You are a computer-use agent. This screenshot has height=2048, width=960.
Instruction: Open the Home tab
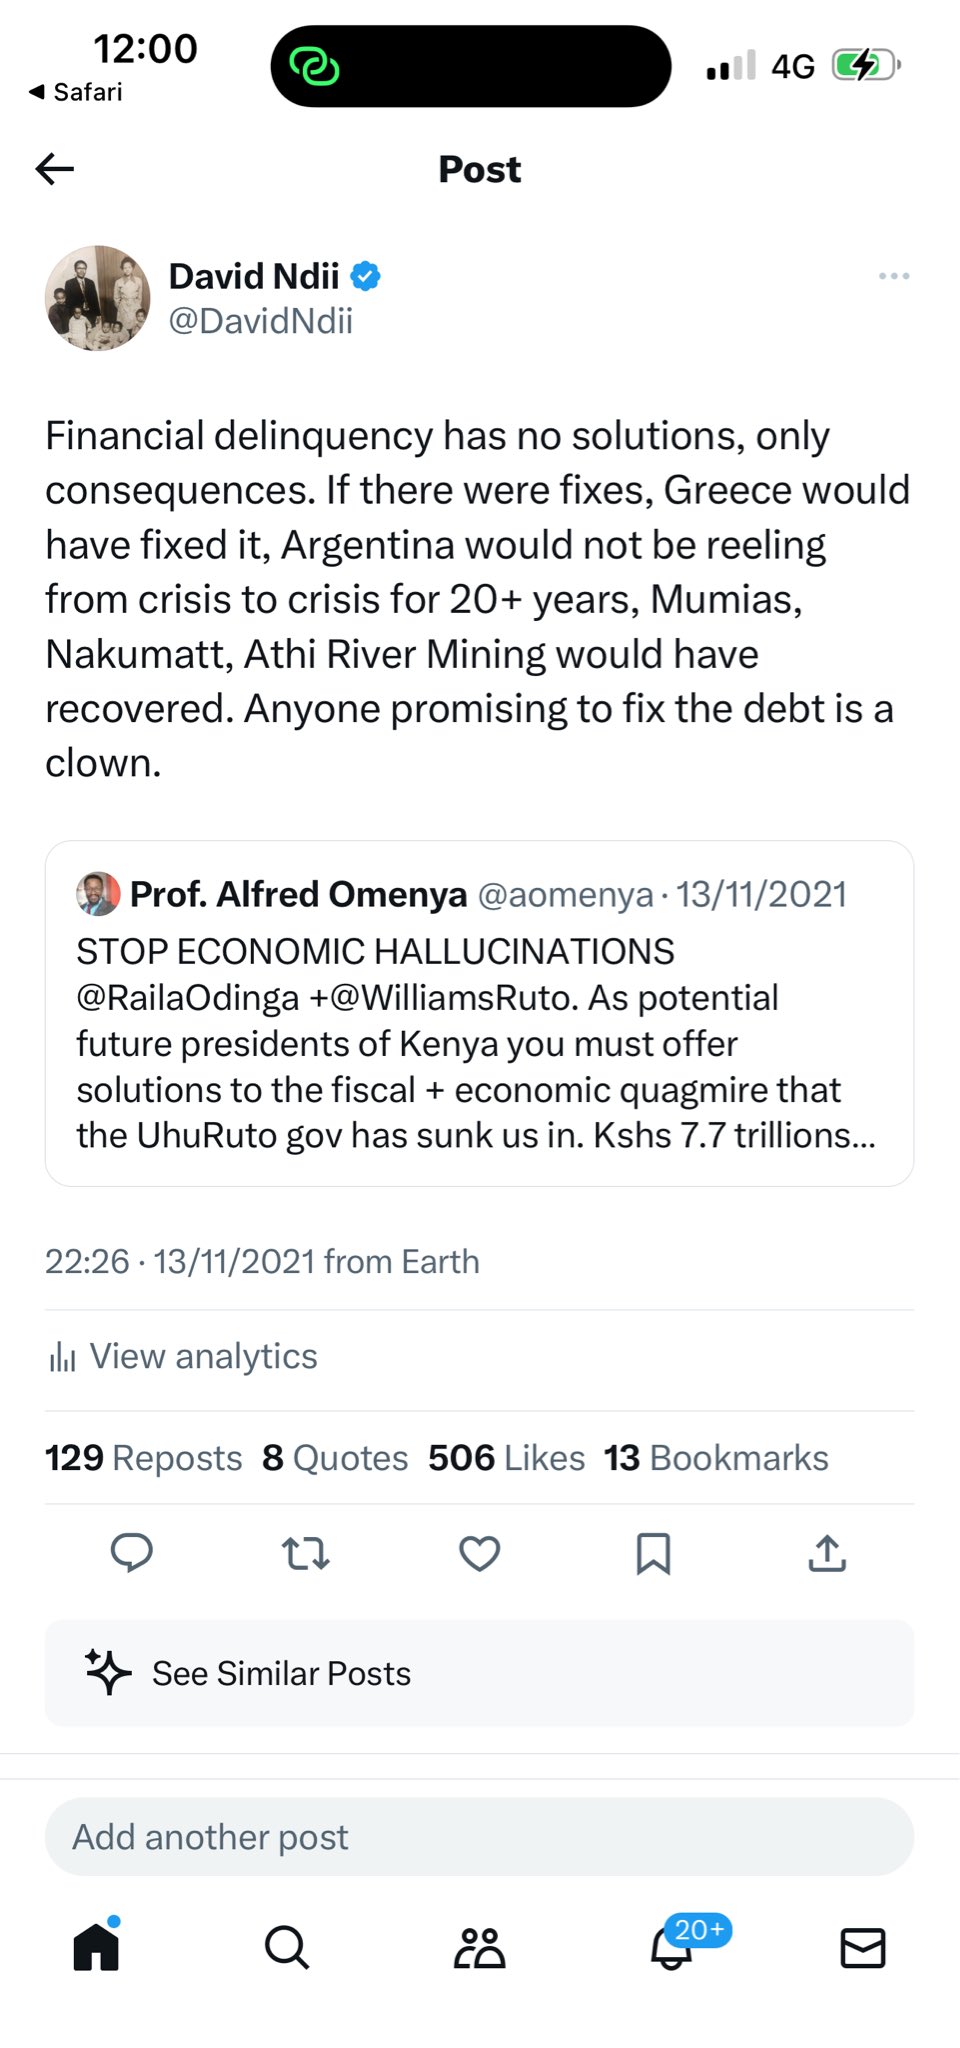(x=96, y=1947)
